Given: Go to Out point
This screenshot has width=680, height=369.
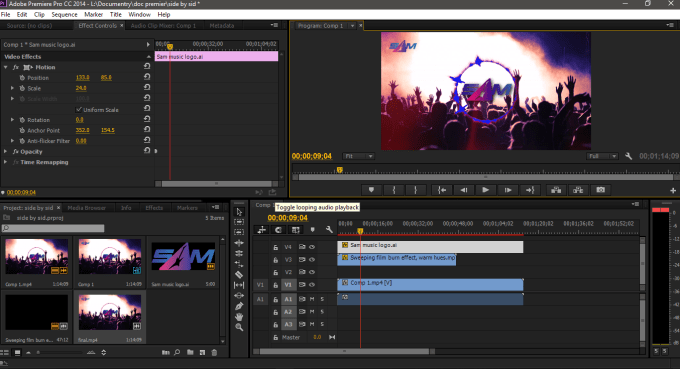Looking at the screenshot, I should point(530,190).
